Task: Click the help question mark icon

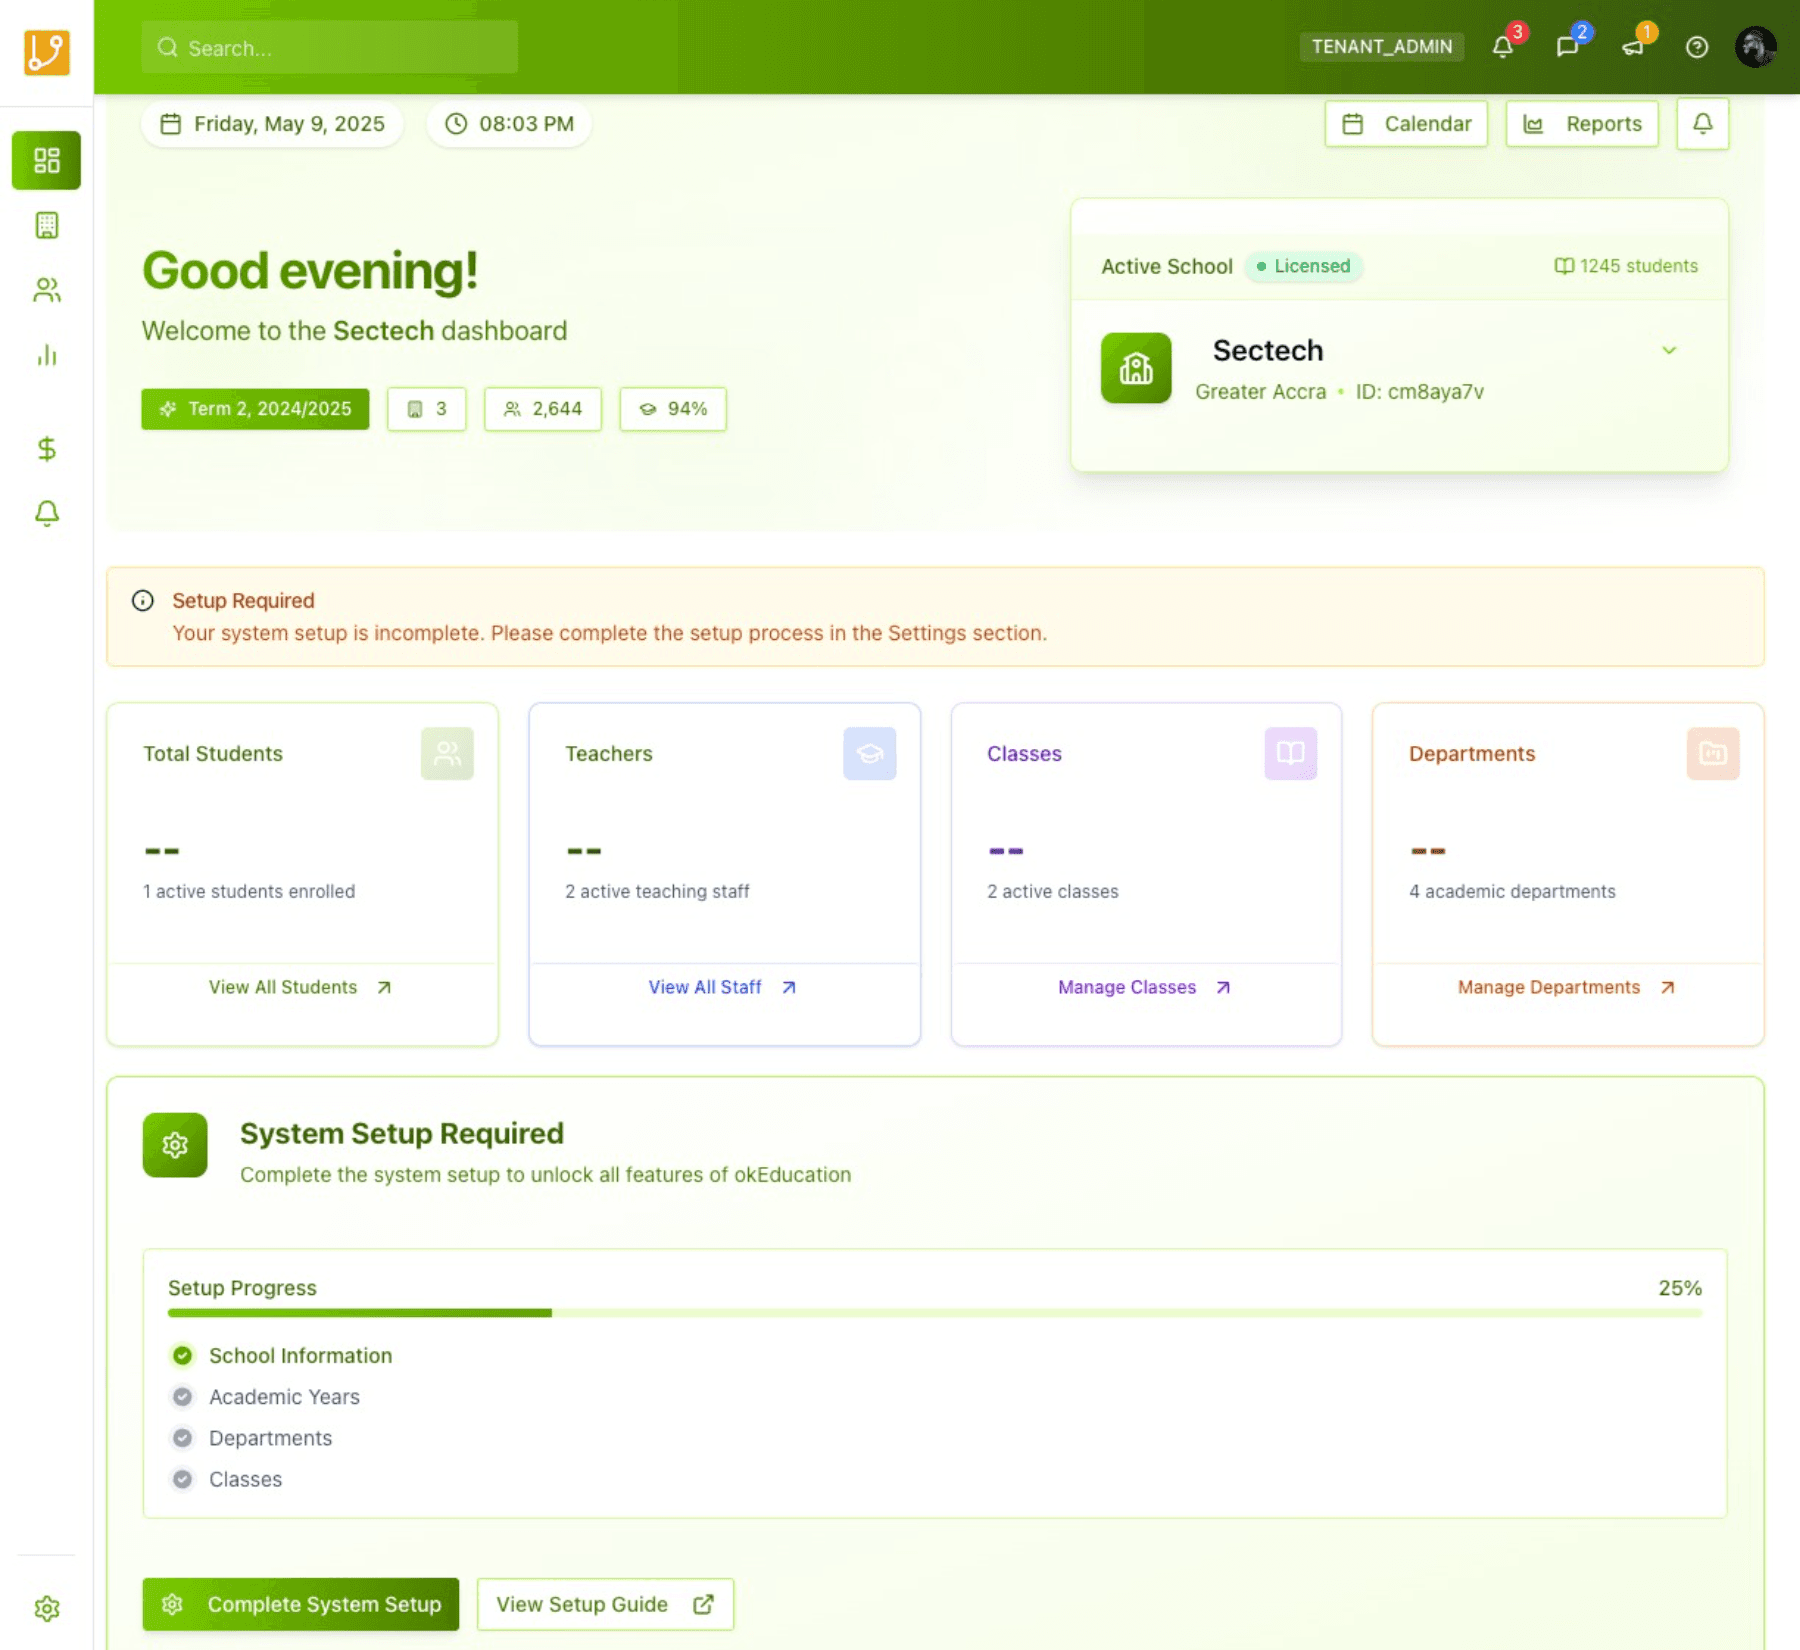Action: (x=1696, y=47)
